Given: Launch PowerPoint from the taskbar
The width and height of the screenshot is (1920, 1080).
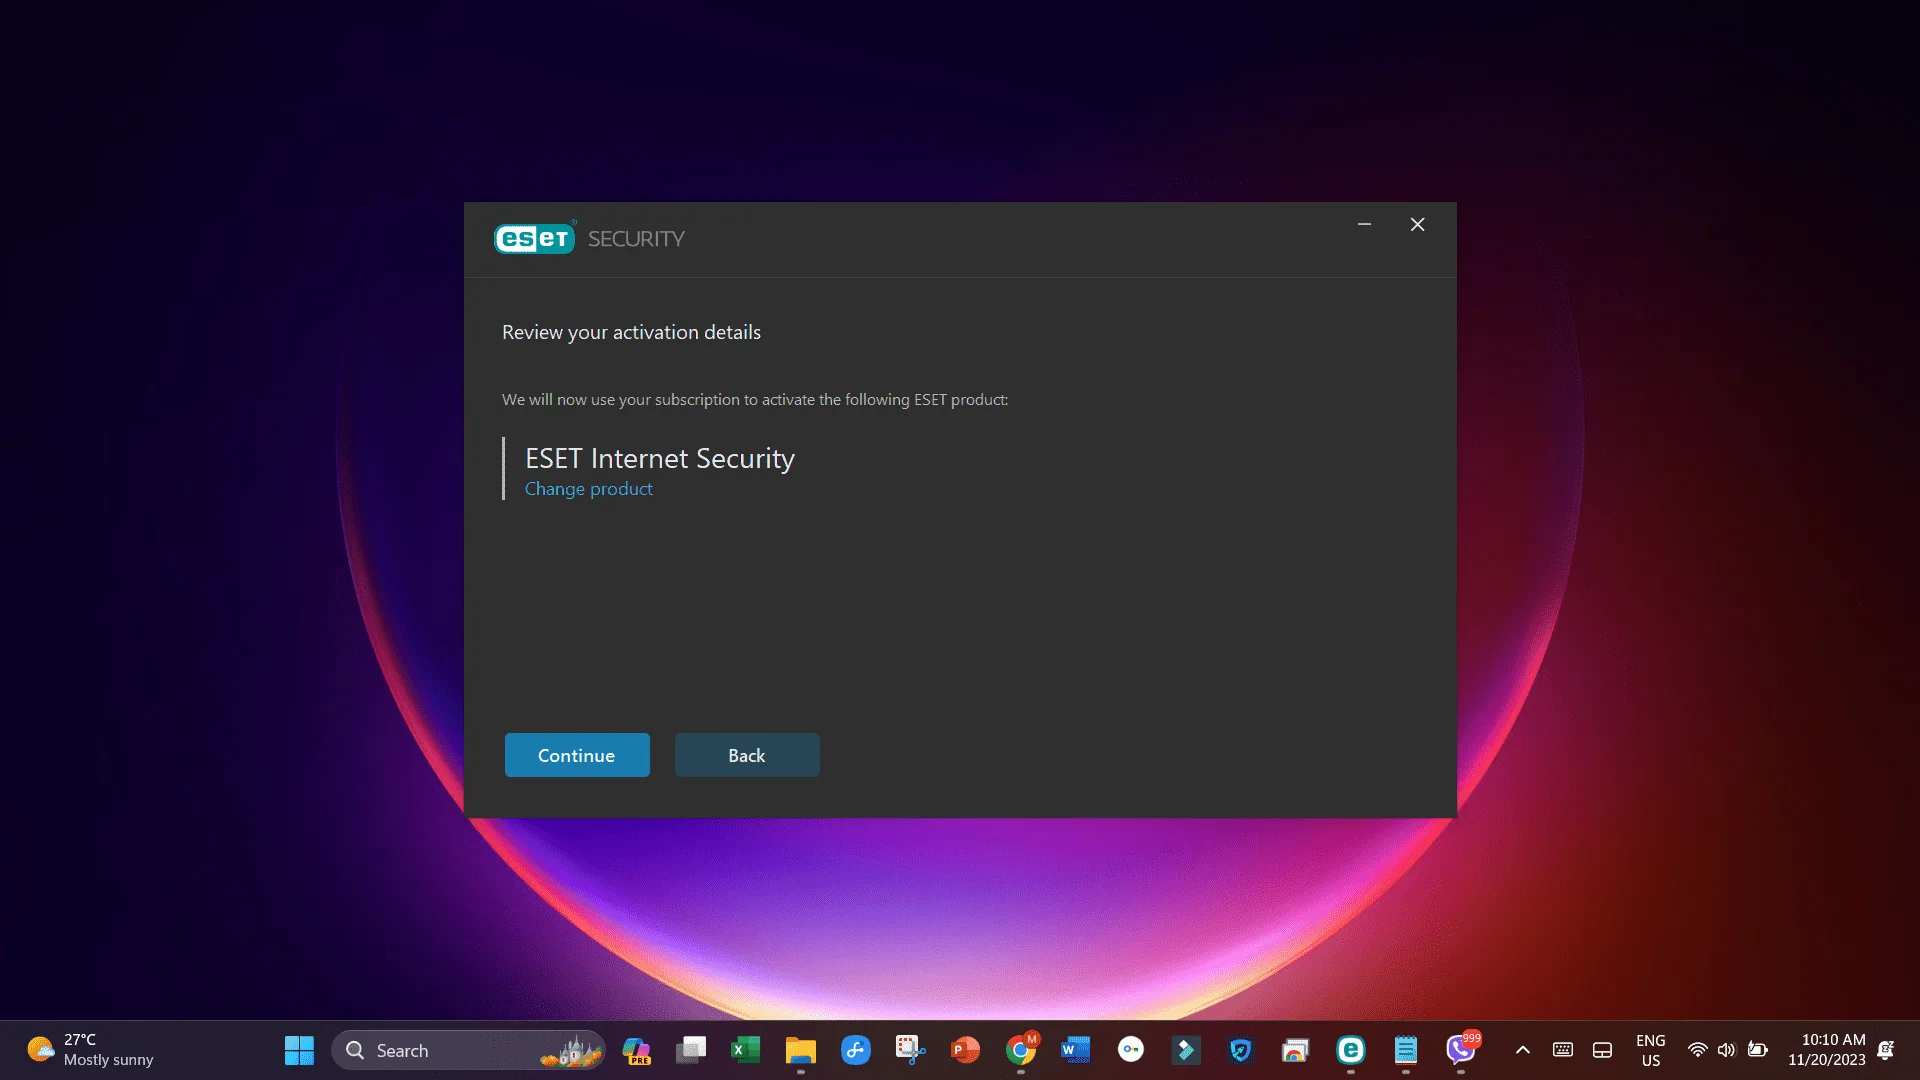Looking at the screenshot, I should click(x=965, y=1050).
